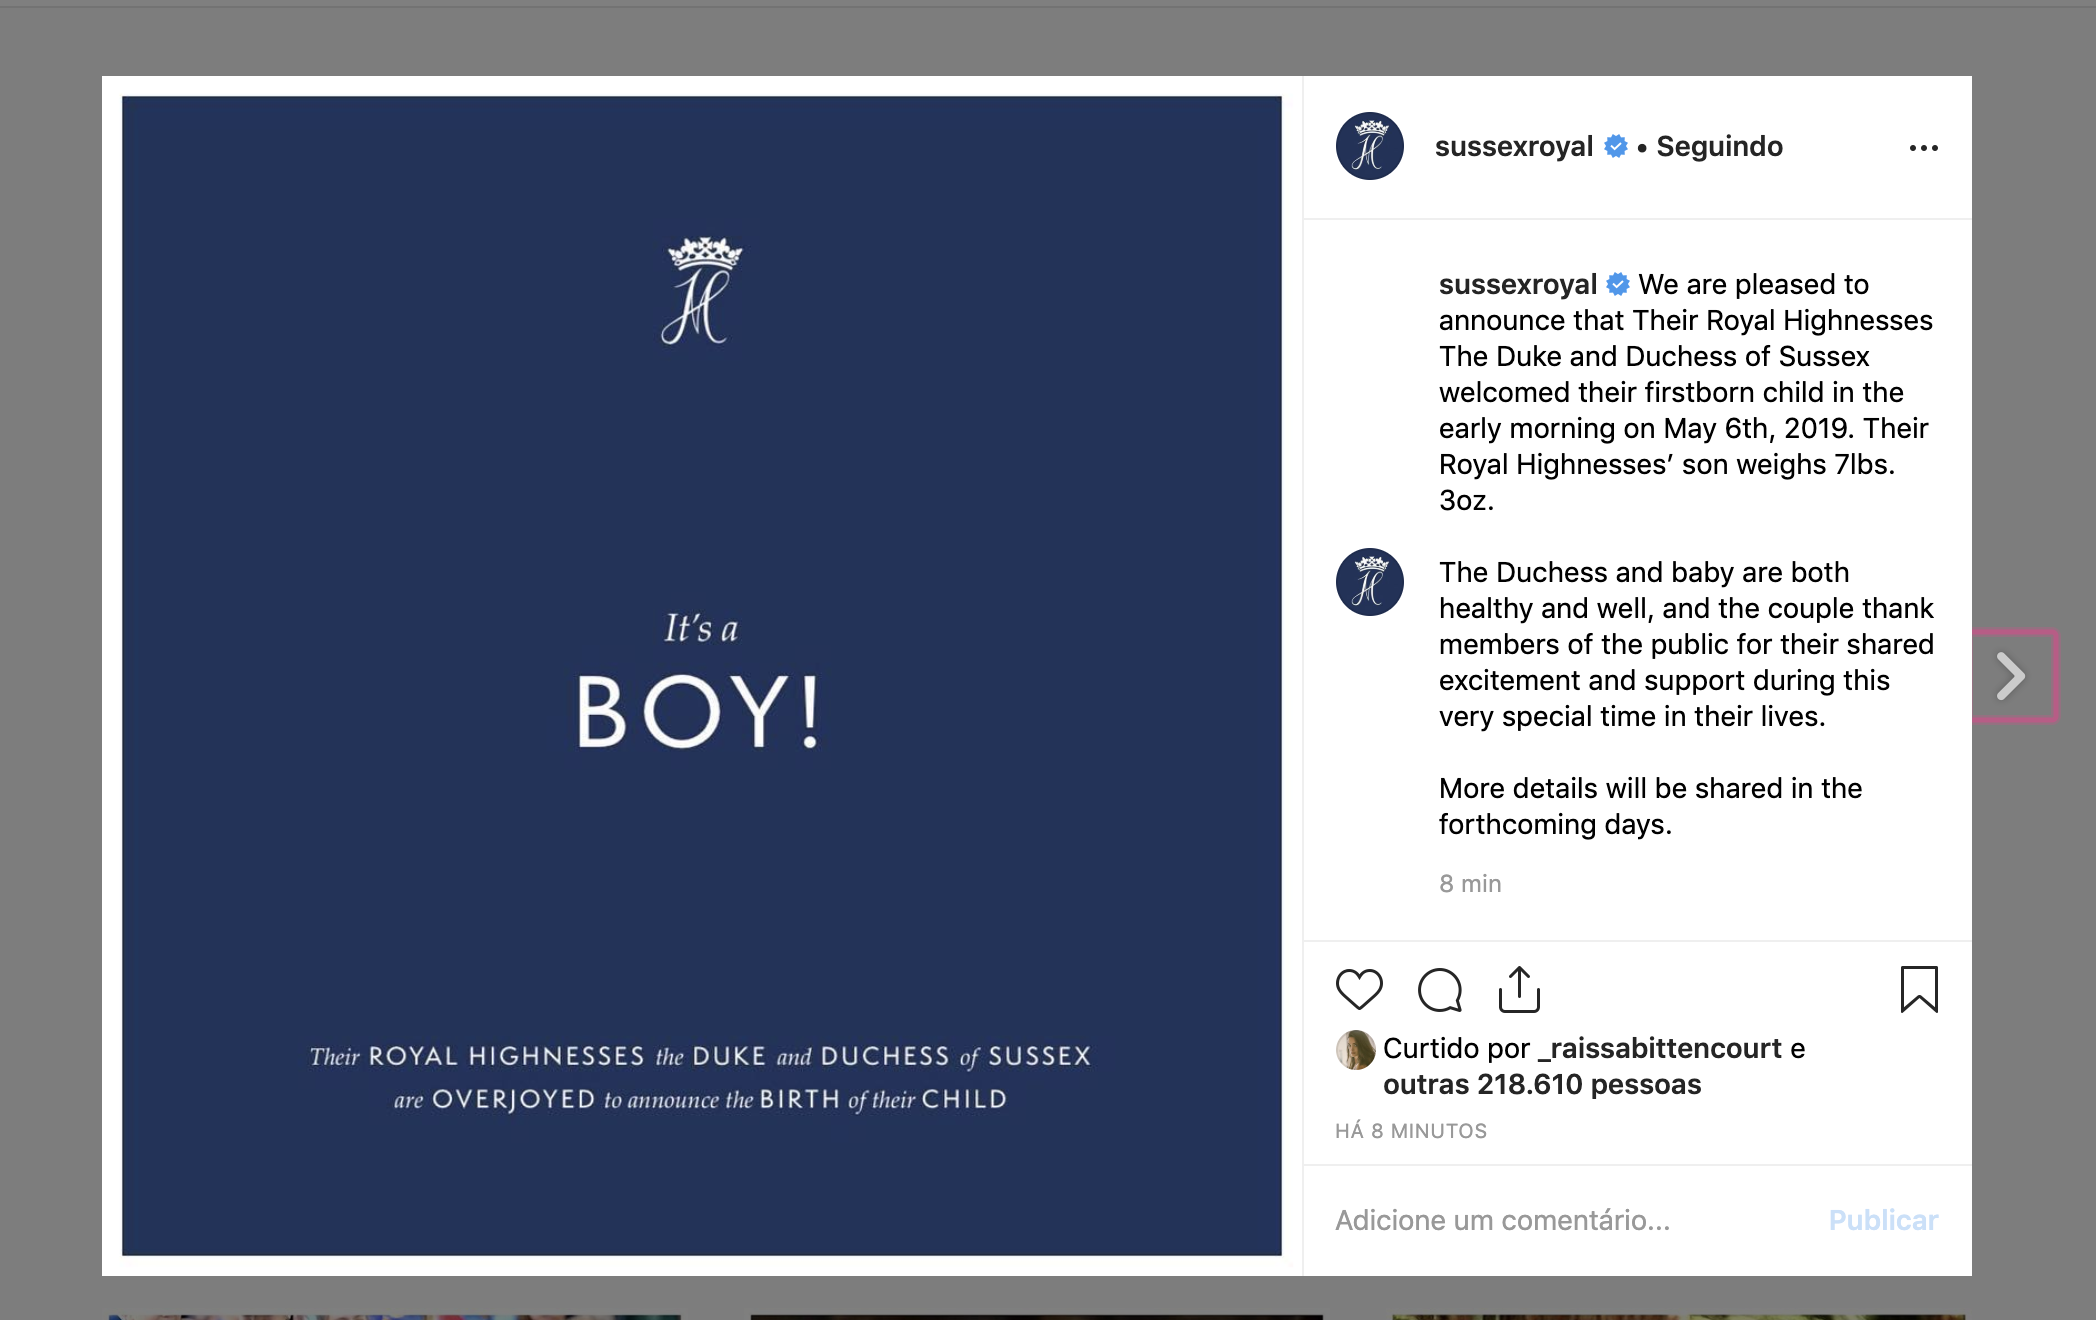Image resolution: width=2096 pixels, height=1320 pixels.
Task: Open sussexroyal username in post header
Action: (1513, 147)
